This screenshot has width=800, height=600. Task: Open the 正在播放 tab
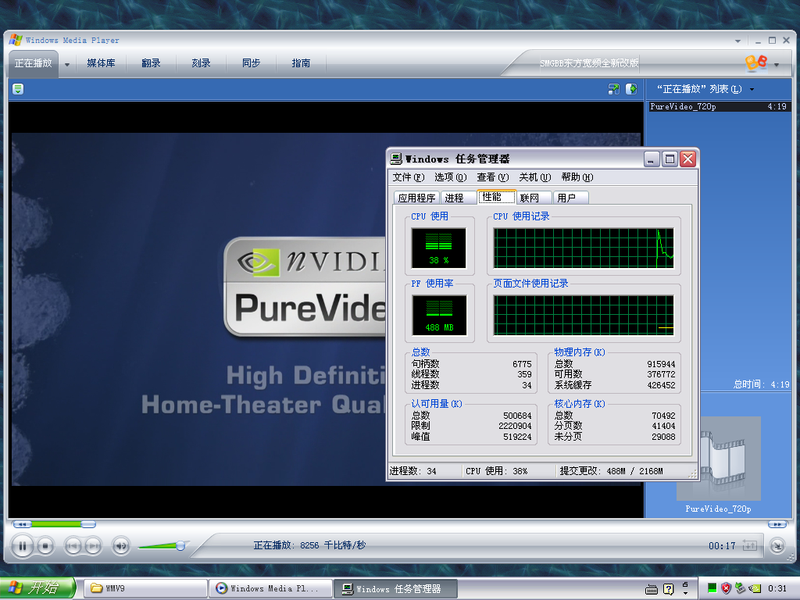click(33, 63)
